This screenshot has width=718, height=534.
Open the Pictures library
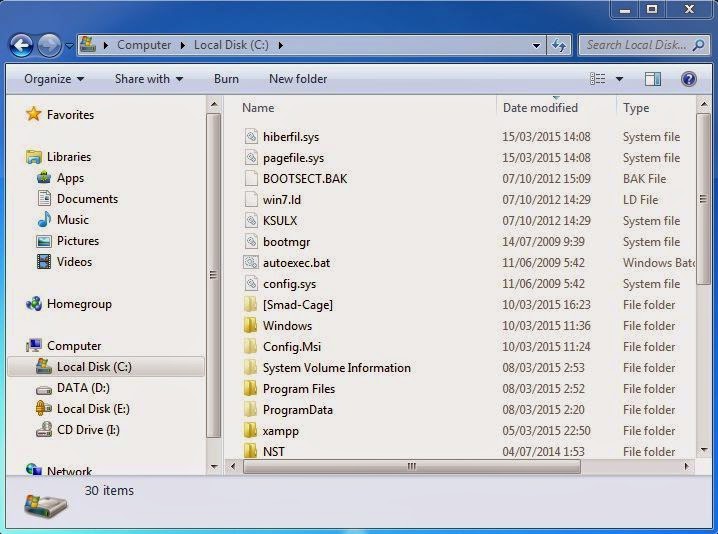(x=78, y=241)
